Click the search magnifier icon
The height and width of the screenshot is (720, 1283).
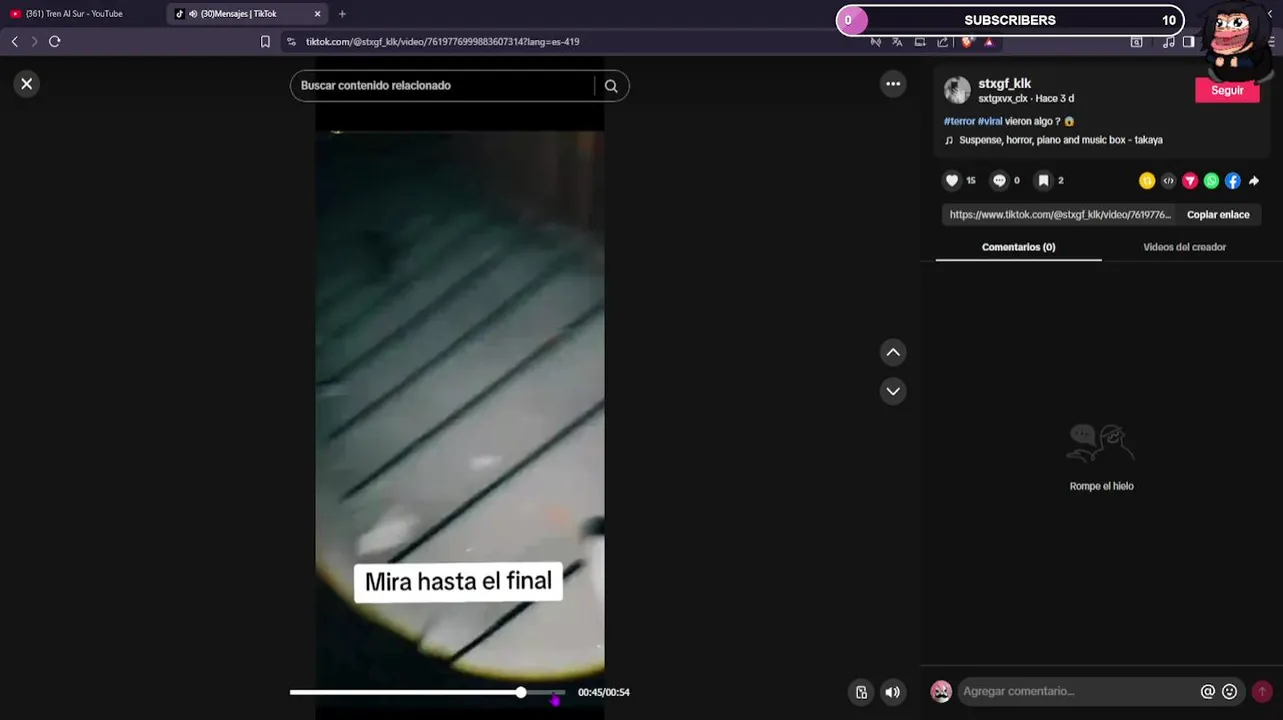coord(611,86)
